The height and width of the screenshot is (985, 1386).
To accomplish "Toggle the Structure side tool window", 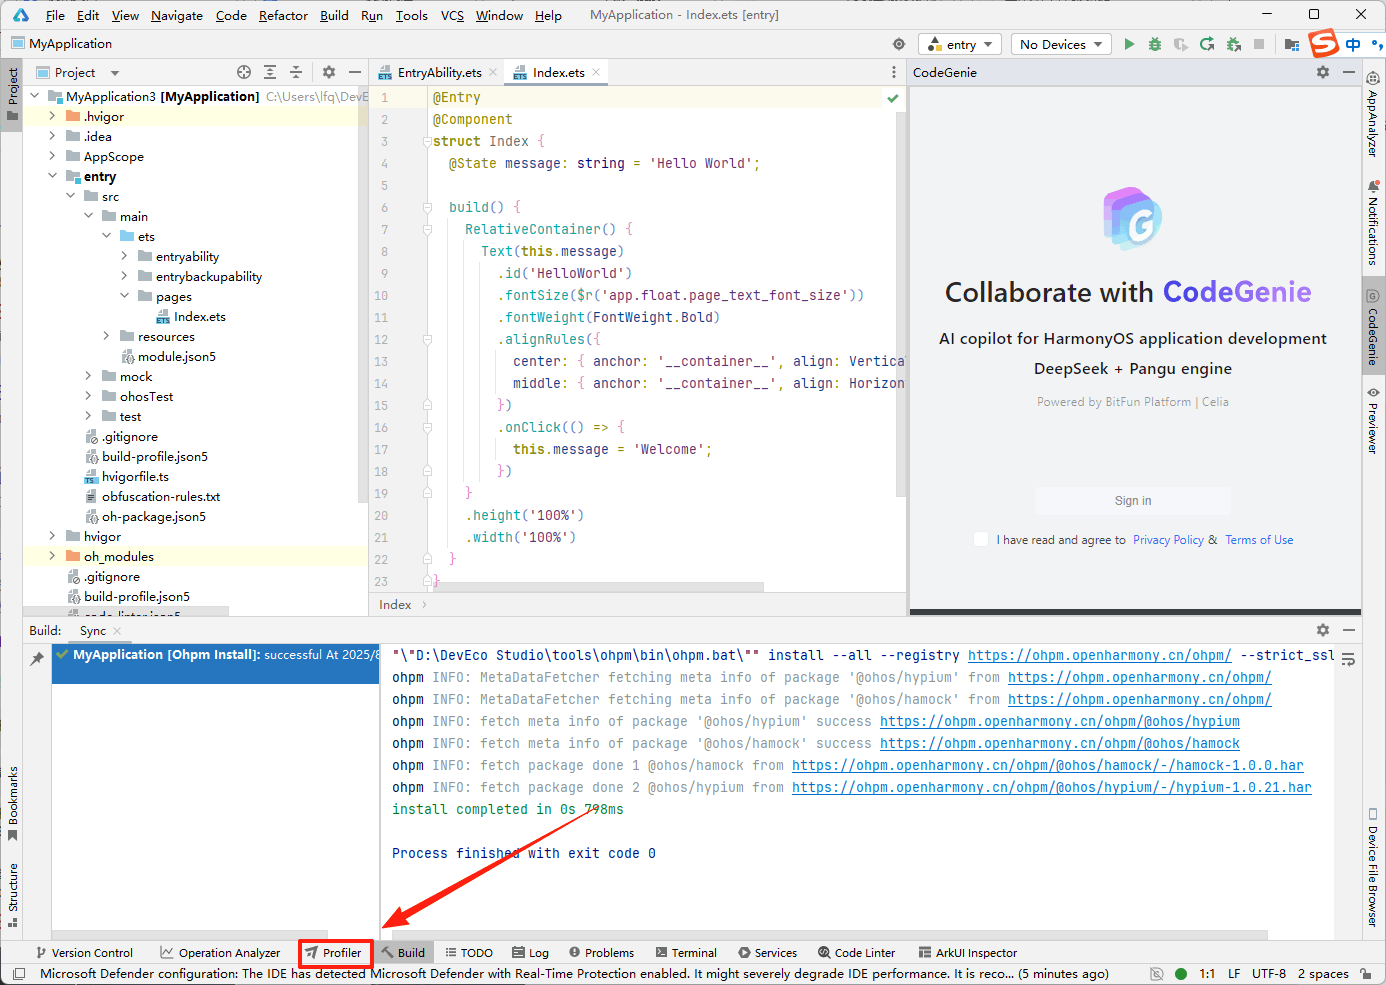I will point(12,894).
